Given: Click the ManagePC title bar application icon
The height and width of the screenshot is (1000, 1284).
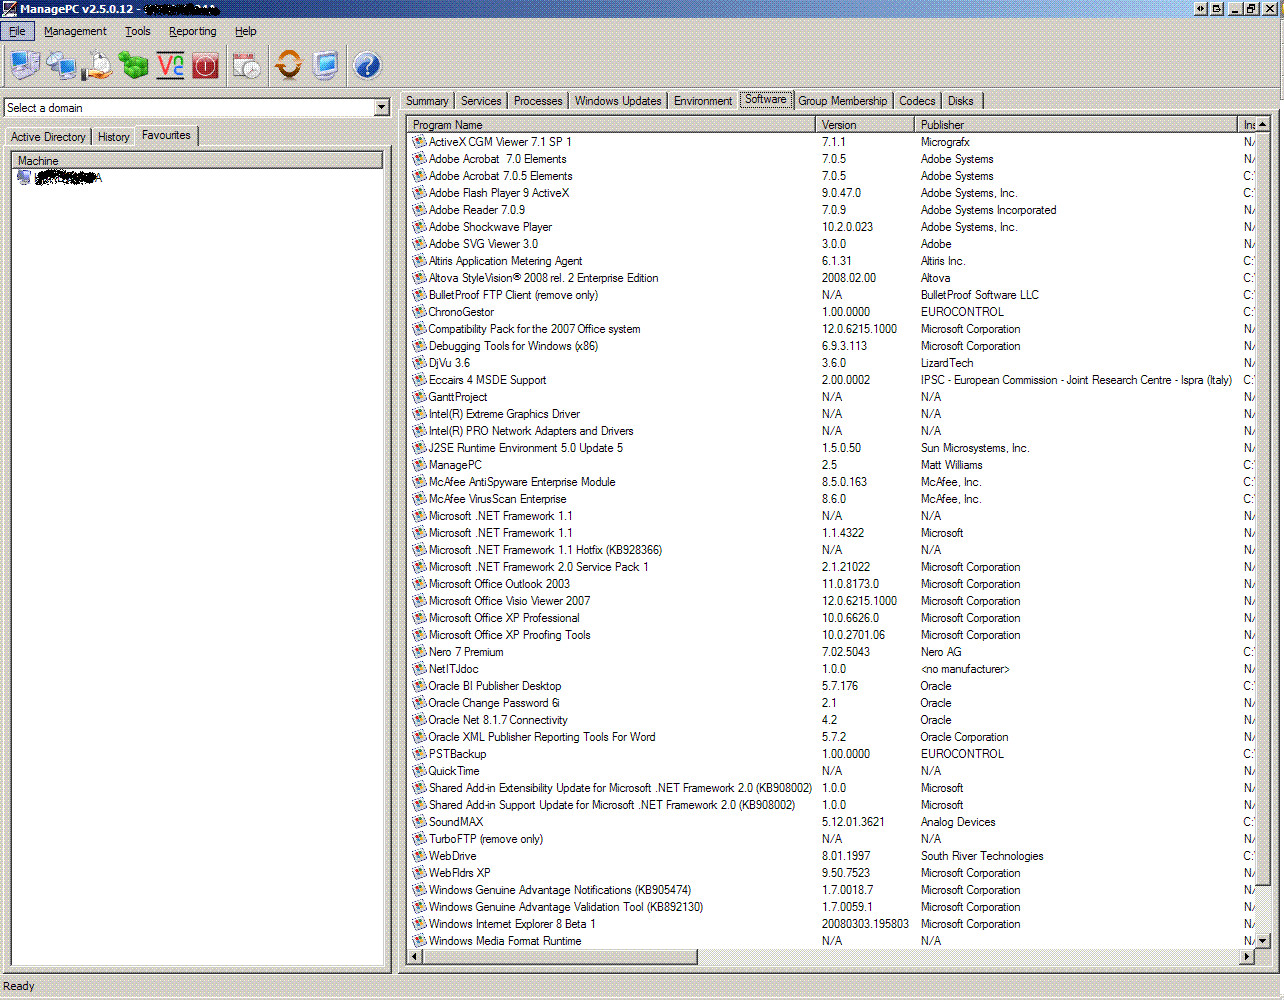Looking at the screenshot, I should pyautogui.click(x=10, y=9).
